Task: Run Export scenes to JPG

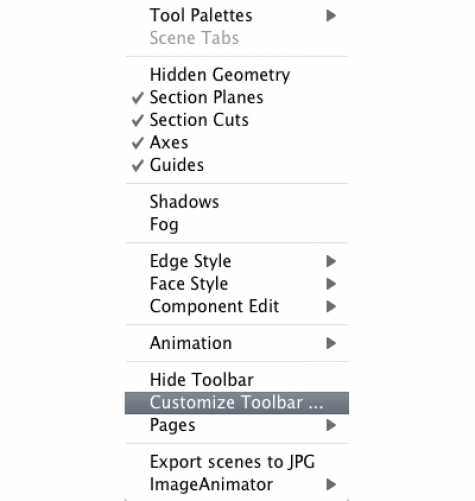Action: (x=237, y=462)
